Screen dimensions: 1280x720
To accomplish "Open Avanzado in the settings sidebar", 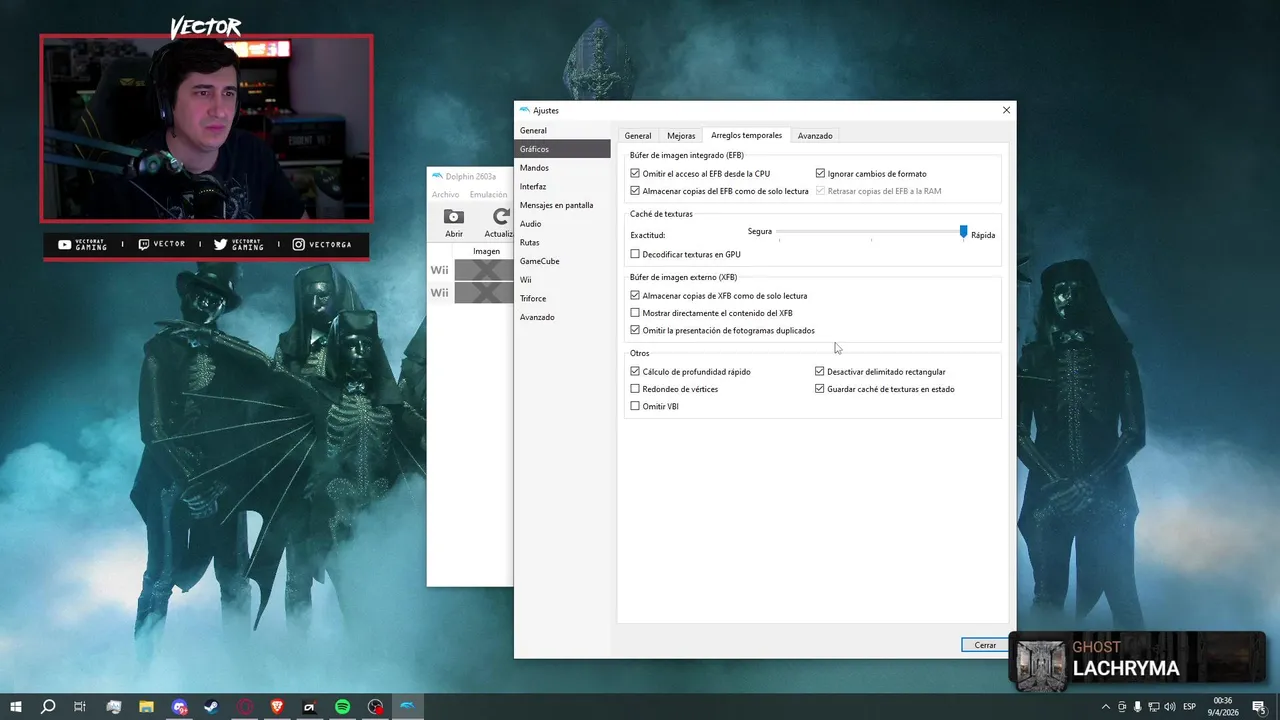I will 562,317.
